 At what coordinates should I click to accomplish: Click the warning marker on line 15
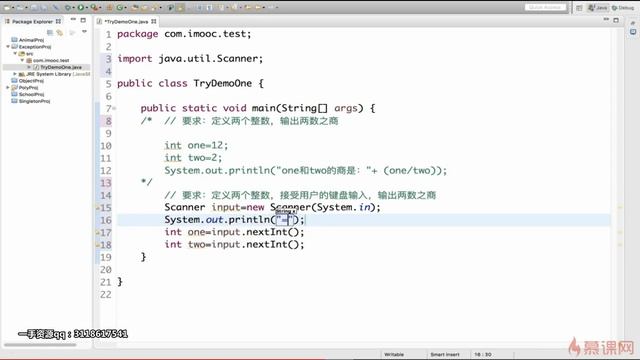point(98,207)
